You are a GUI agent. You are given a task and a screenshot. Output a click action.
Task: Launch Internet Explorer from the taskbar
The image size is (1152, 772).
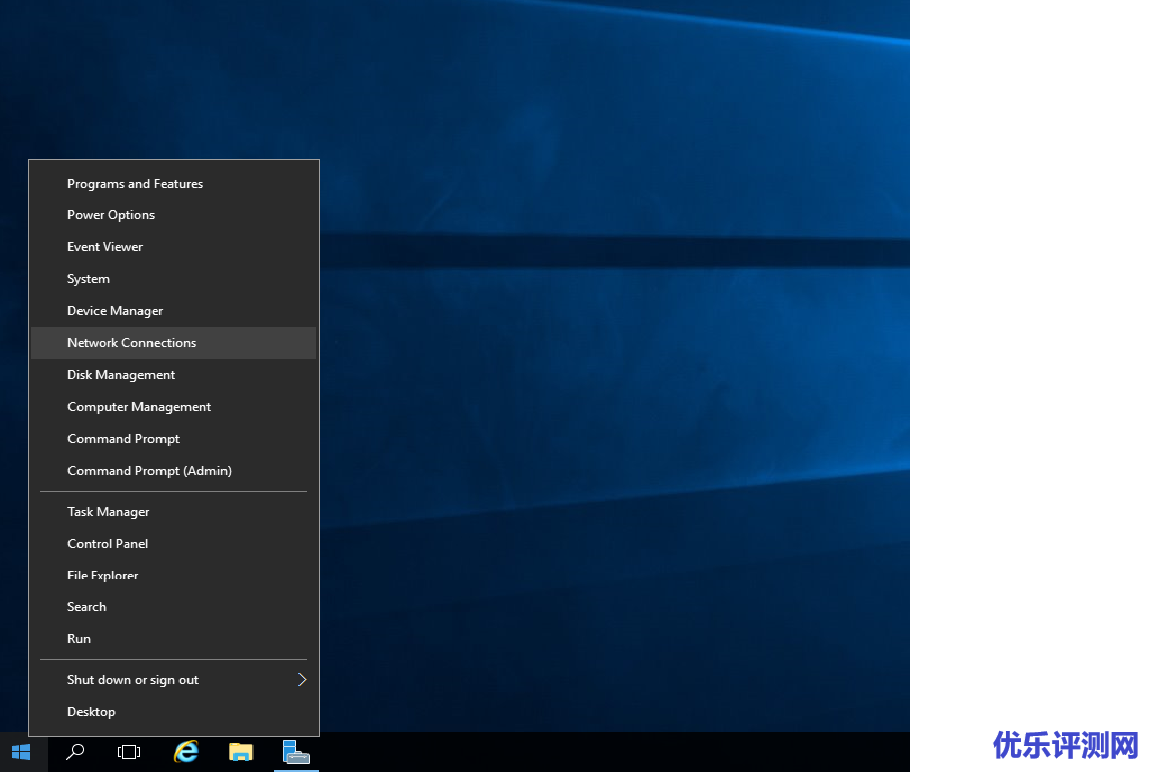pos(186,752)
